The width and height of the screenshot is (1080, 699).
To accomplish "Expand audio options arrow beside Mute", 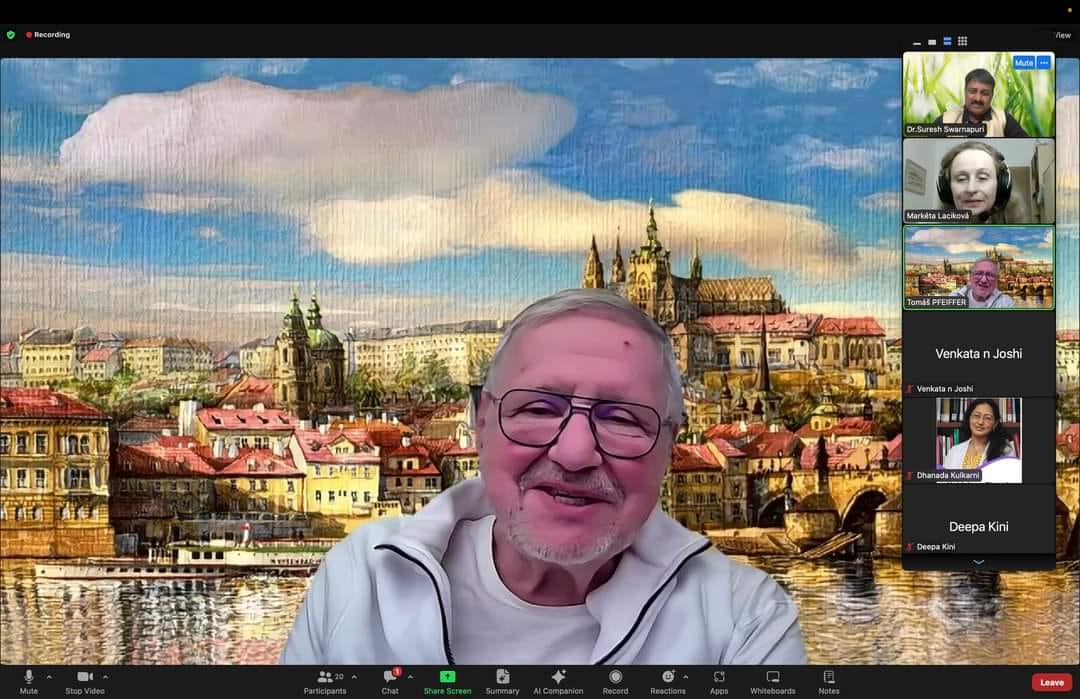I will coord(49,677).
